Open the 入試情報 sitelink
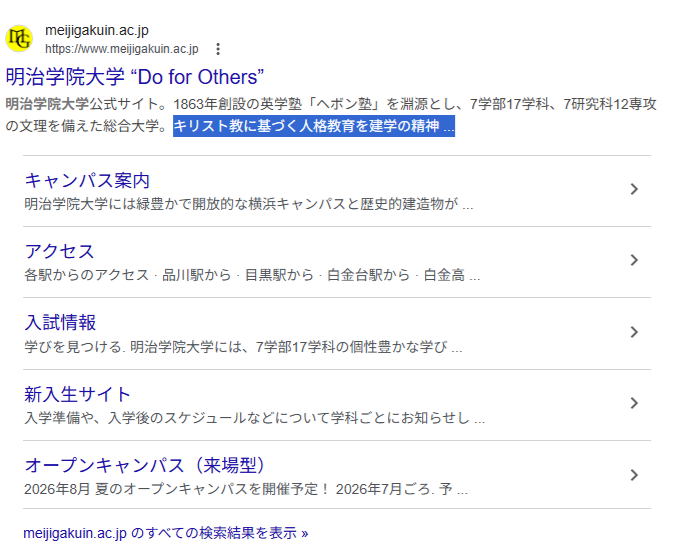This screenshot has height=557, width=683. click(59, 323)
